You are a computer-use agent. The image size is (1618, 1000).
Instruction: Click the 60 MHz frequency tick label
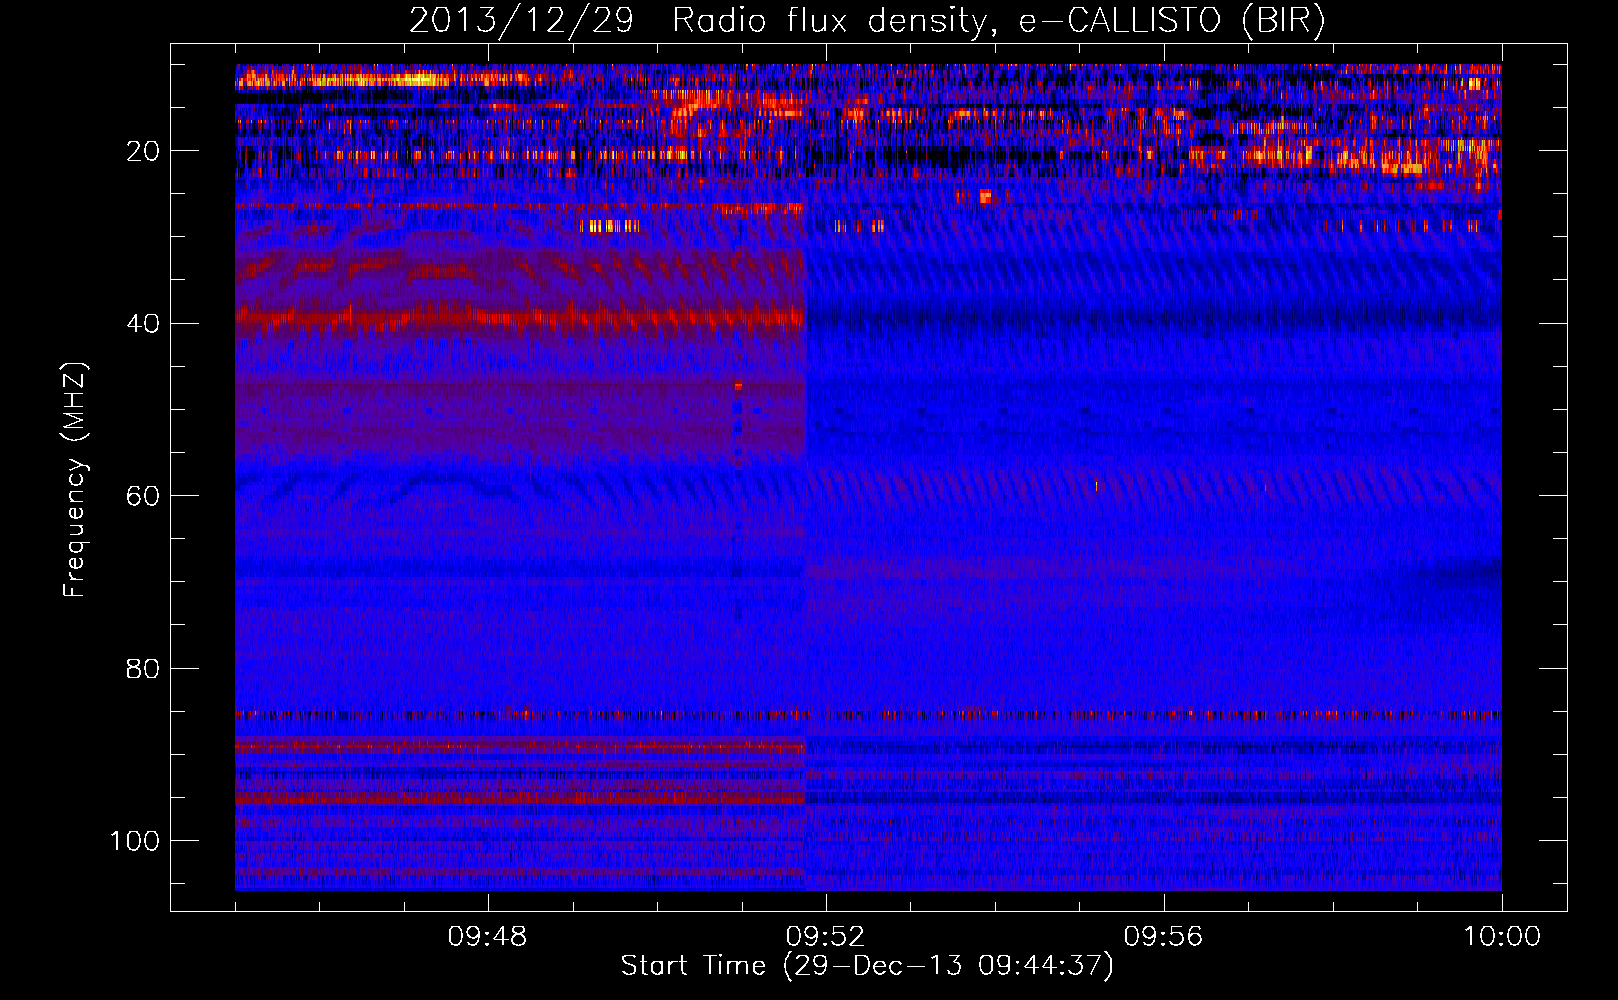coord(143,497)
